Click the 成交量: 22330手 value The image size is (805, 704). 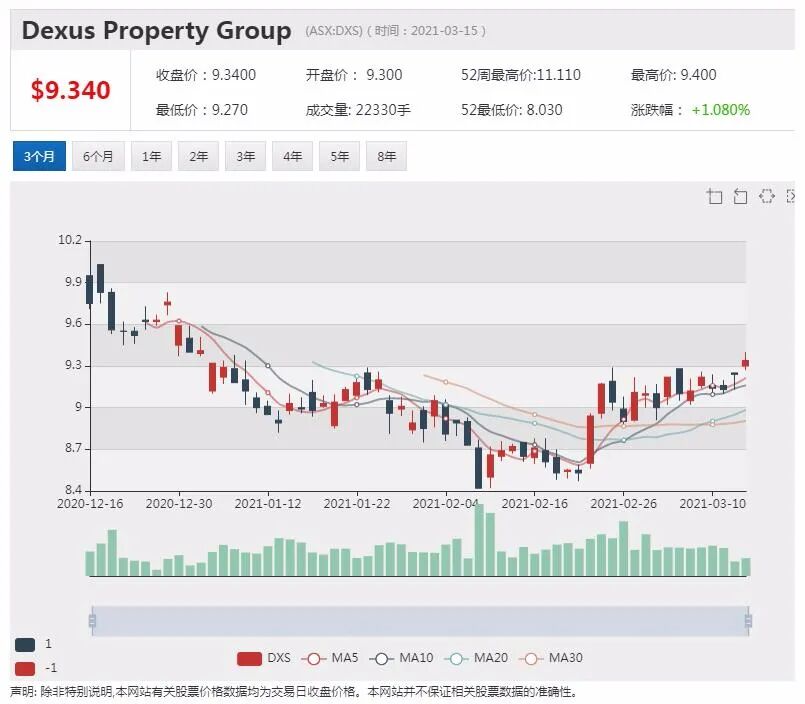pyautogui.click(x=358, y=110)
